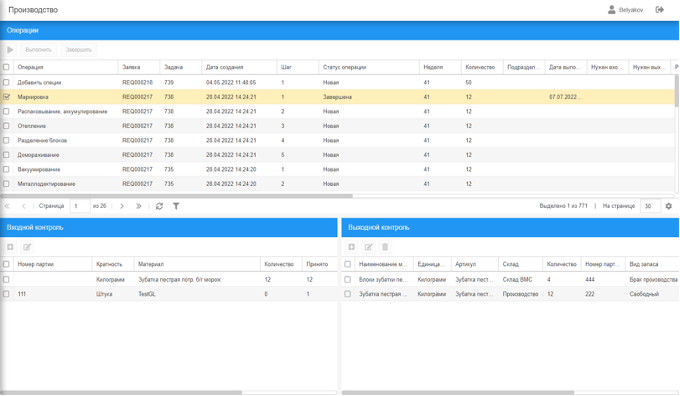Viewport: 680px width, 396px height.
Task: Click add icon in Входной контроль toolbar
Action: coord(10,247)
